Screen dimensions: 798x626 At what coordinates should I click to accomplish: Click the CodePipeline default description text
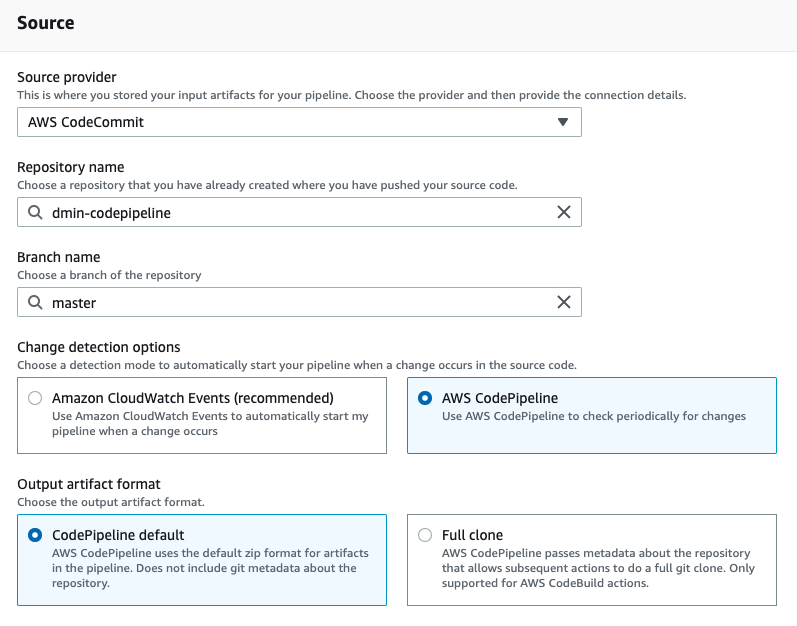(x=204, y=568)
